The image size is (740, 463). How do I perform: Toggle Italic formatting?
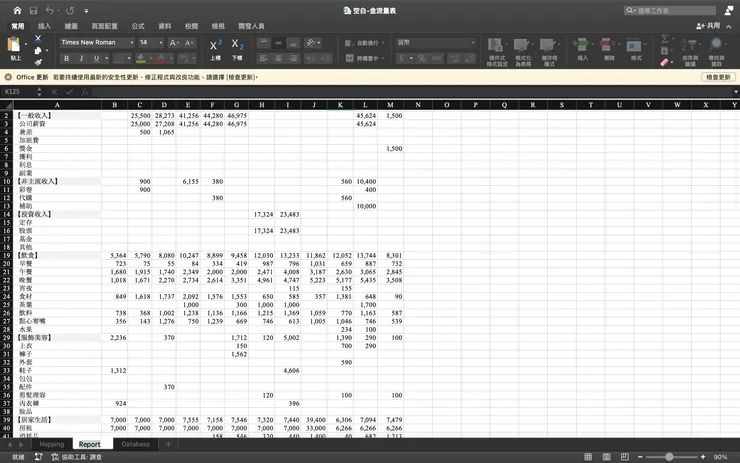click(x=80, y=59)
